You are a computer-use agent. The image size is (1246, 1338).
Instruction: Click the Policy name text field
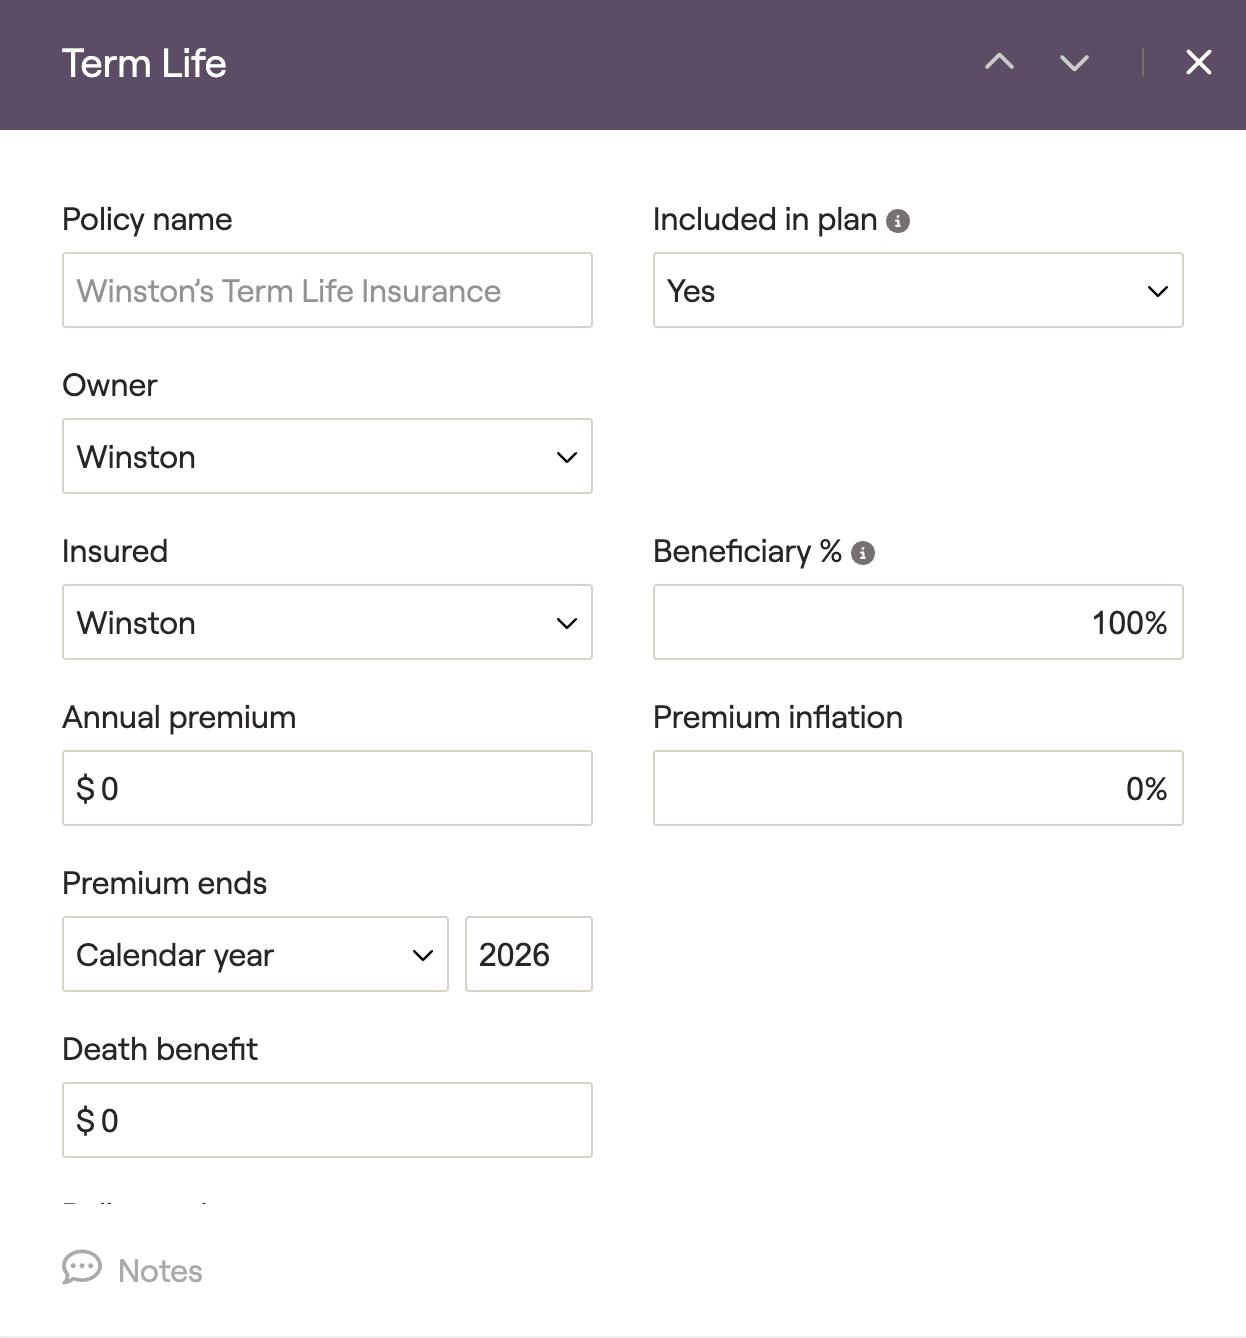(327, 290)
